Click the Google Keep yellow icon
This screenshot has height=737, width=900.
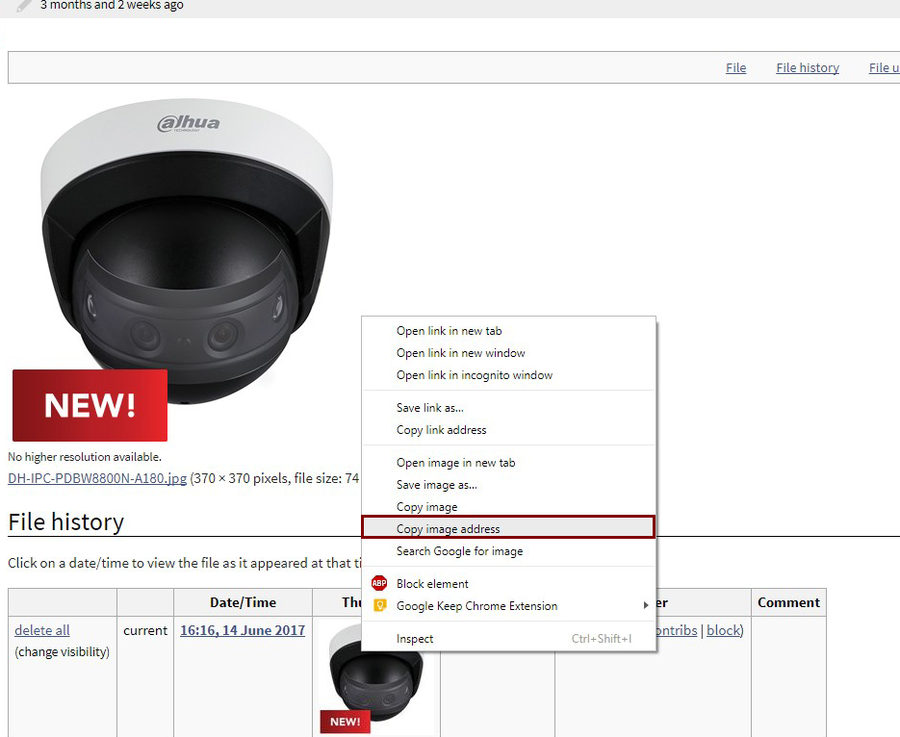pyautogui.click(x=379, y=606)
